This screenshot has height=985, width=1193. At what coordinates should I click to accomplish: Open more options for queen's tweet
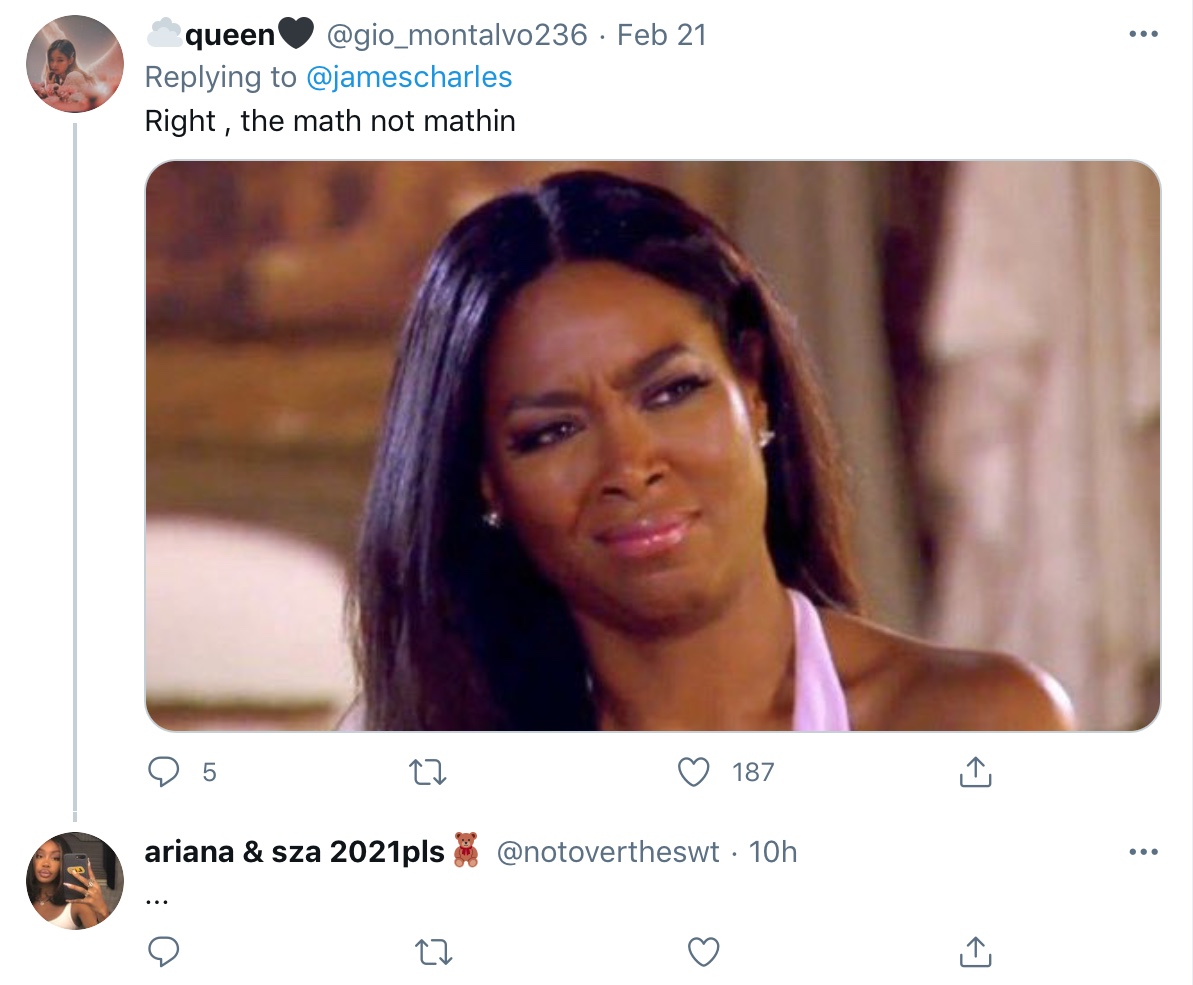(1143, 34)
